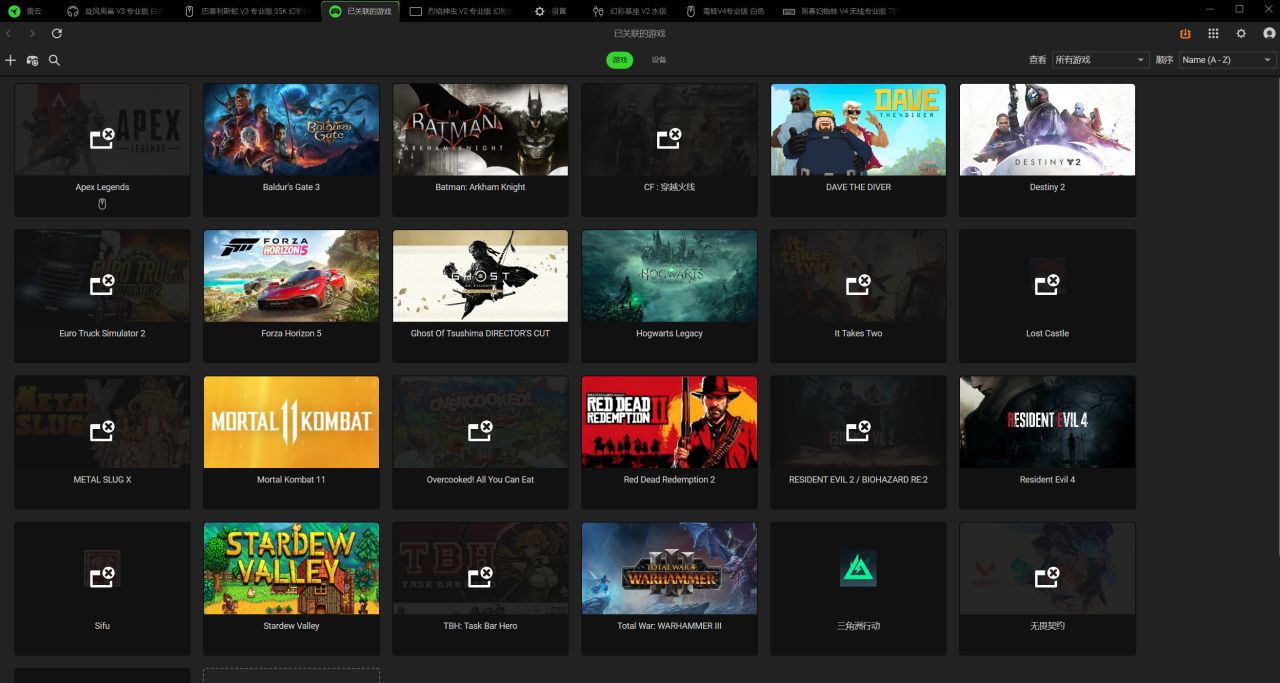The image size is (1280, 683).
Task: Click the plus icon to add a game
Action: [x=10, y=60]
